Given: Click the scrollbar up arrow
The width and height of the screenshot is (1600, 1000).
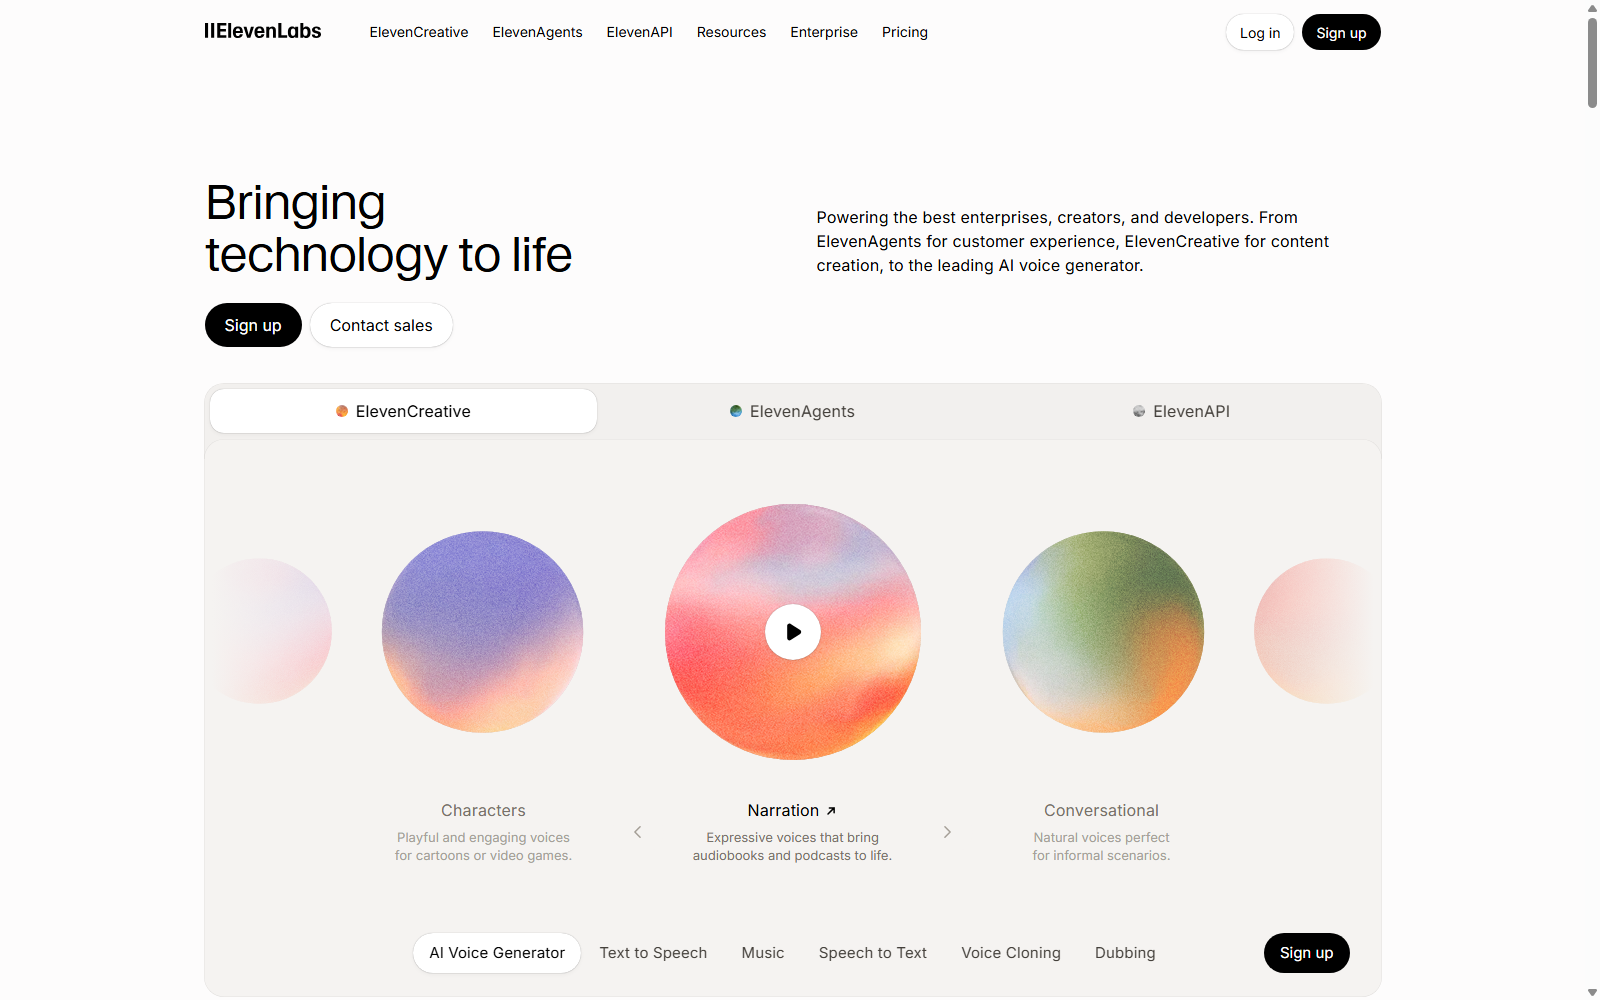Looking at the screenshot, I should [x=1592, y=8].
